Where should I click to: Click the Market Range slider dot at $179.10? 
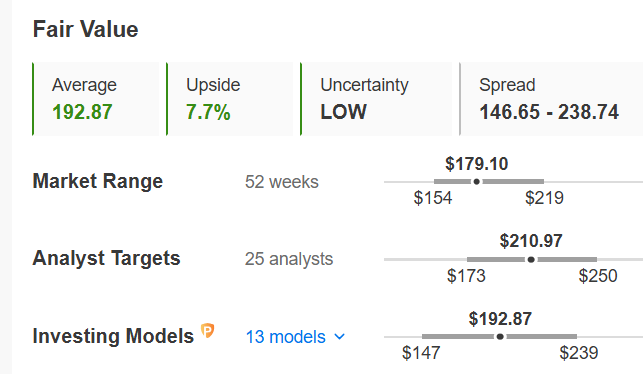point(477,182)
